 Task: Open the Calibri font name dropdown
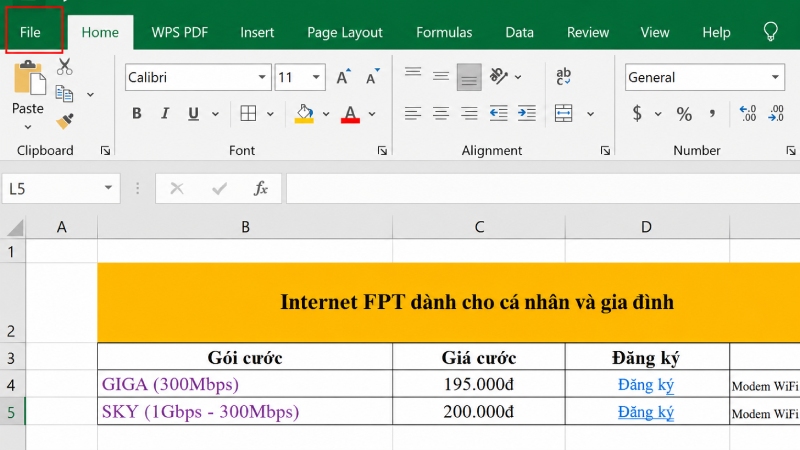(262, 77)
